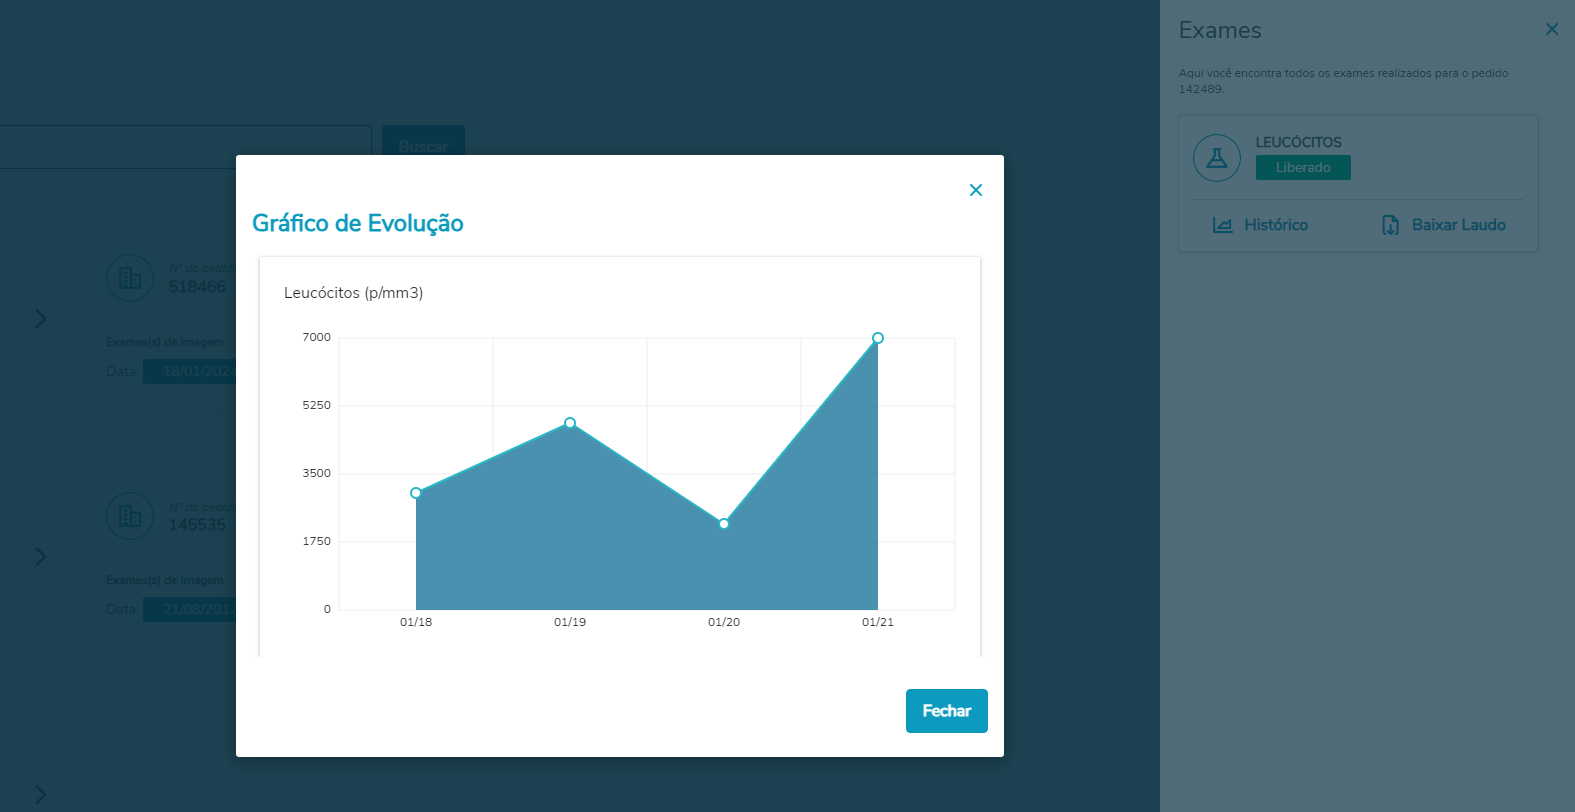The height and width of the screenshot is (812, 1575).
Task: Select the 01/20 data point on the chart
Action: 724,524
